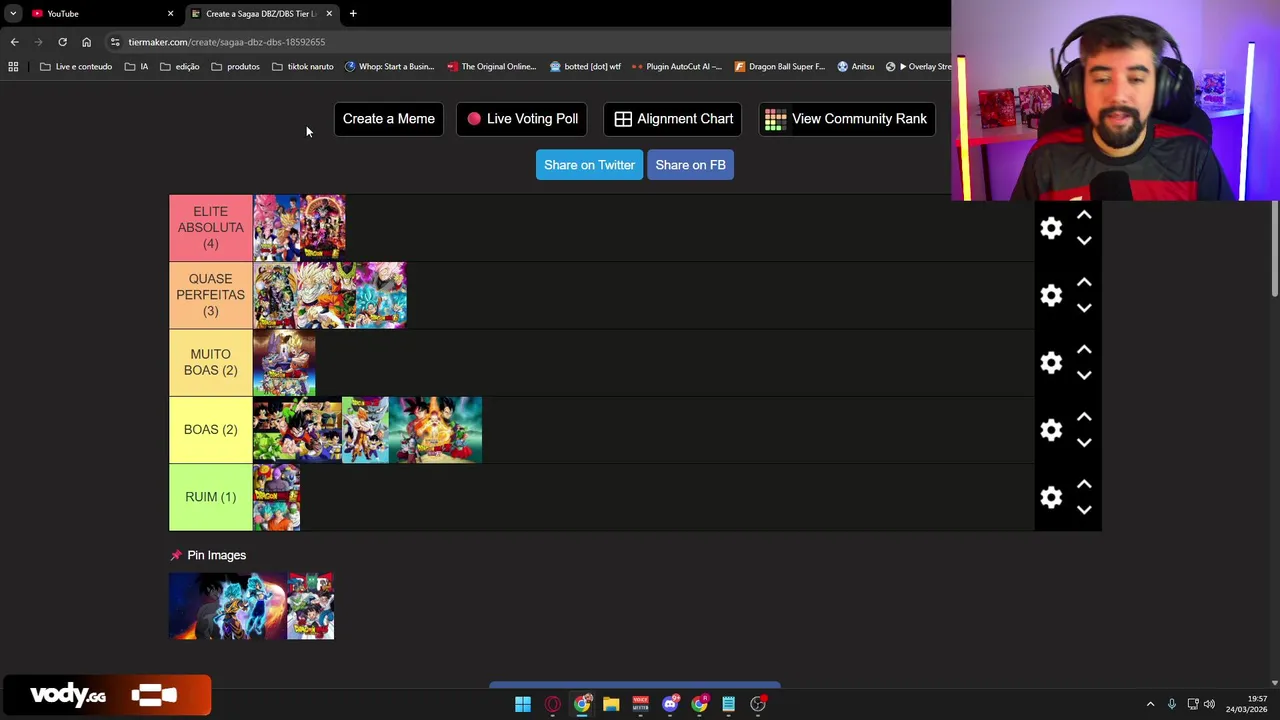
Task: Move BOAS row up arrow
Action: click(x=1084, y=417)
